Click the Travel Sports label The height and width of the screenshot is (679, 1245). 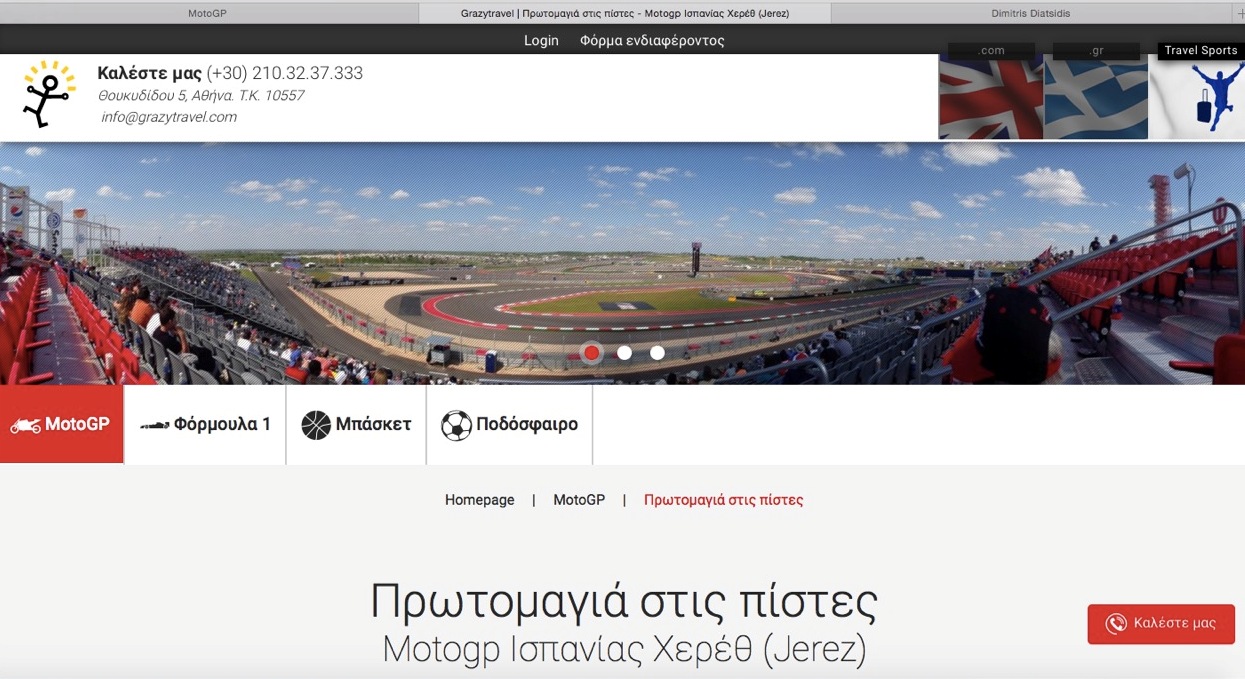point(1201,50)
